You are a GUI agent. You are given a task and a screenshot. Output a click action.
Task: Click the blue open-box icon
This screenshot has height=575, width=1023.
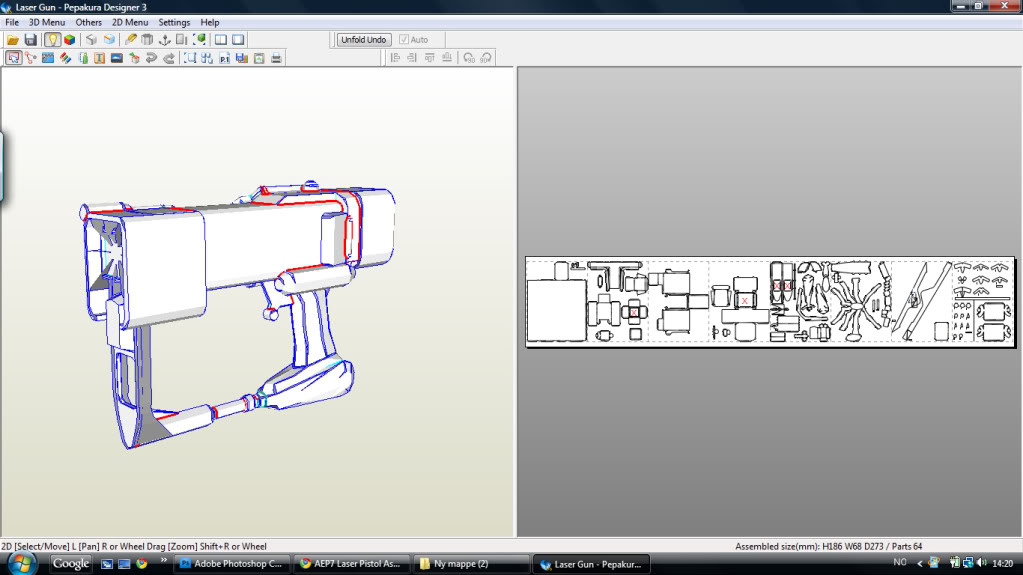pyautogui.click(x=109, y=40)
